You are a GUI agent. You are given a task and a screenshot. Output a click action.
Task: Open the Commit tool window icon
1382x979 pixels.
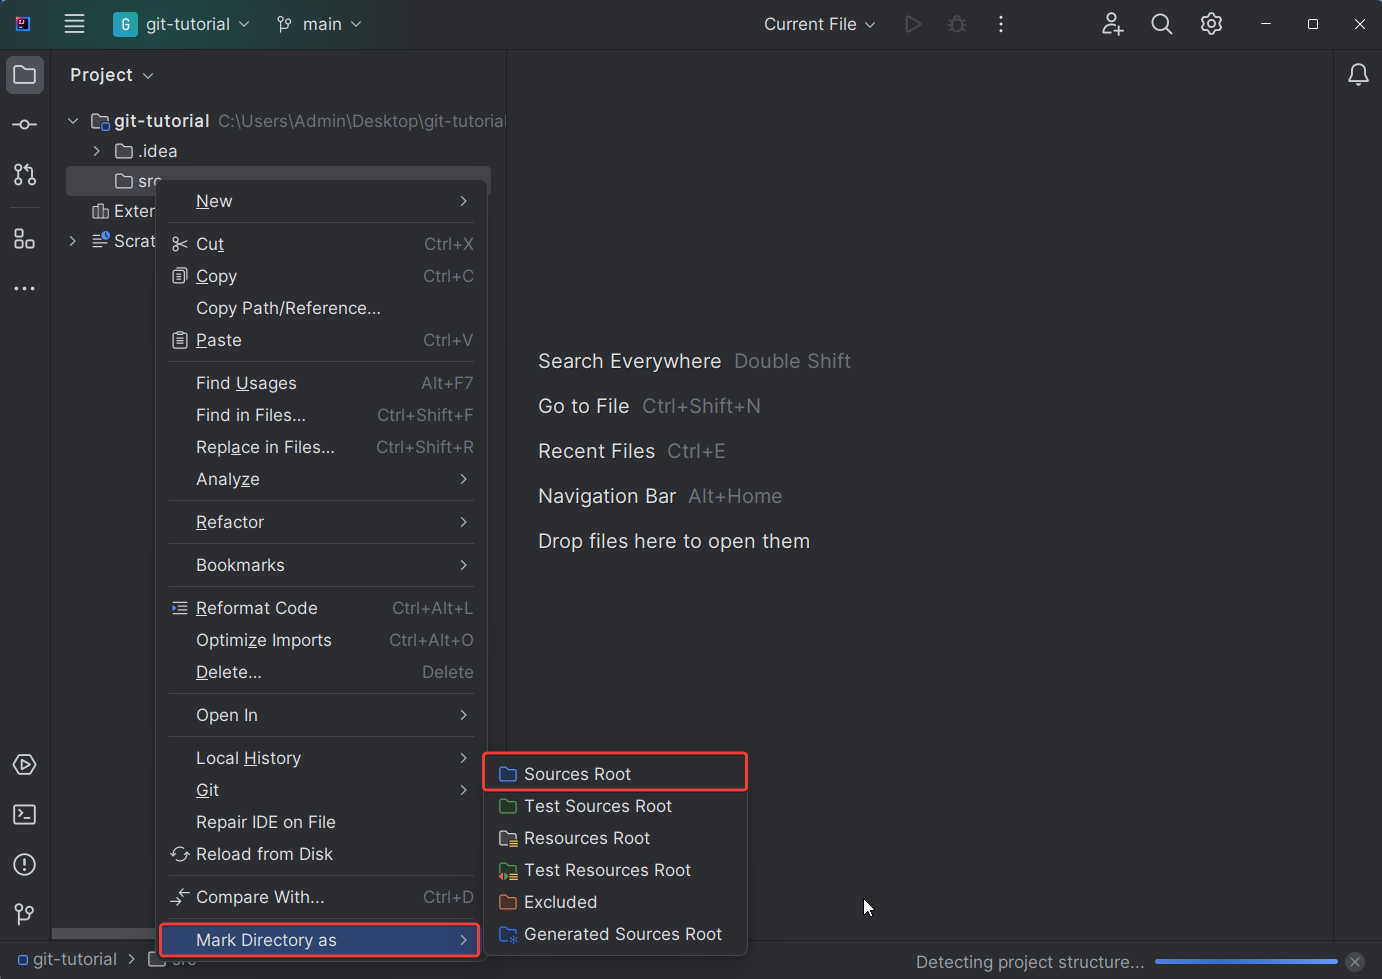(x=25, y=125)
